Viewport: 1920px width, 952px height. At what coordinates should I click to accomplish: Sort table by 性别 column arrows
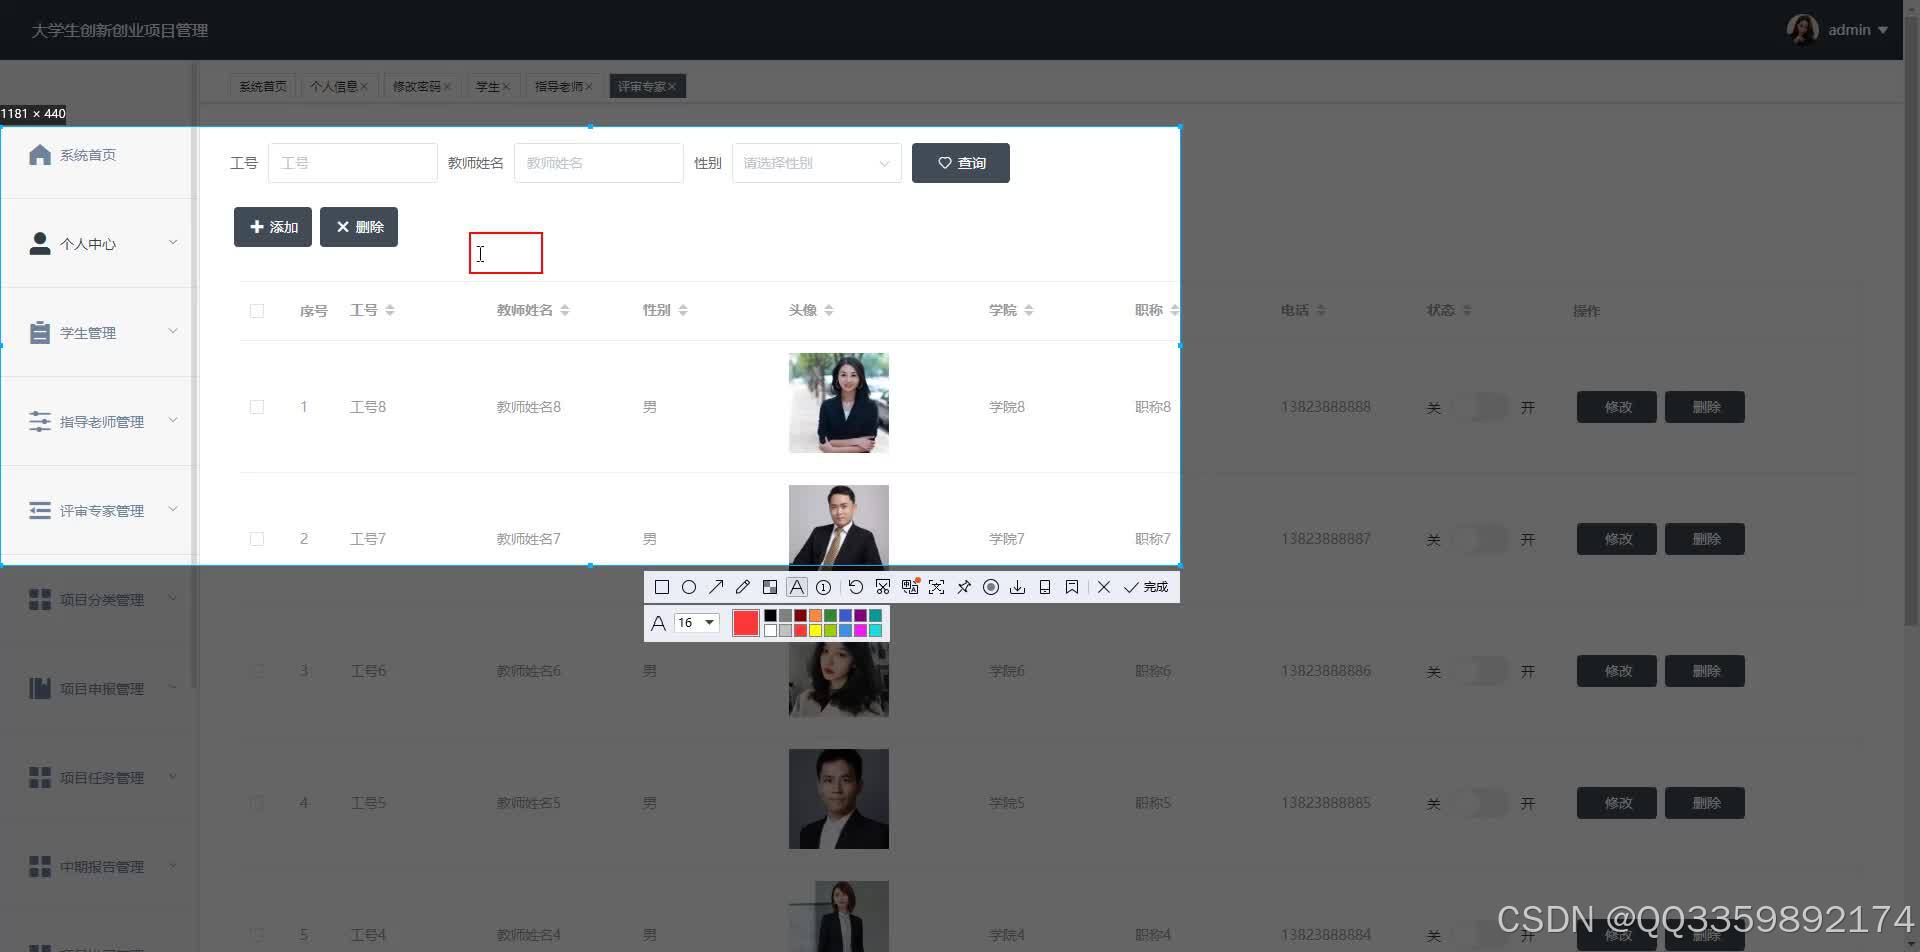click(x=683, y=310)
